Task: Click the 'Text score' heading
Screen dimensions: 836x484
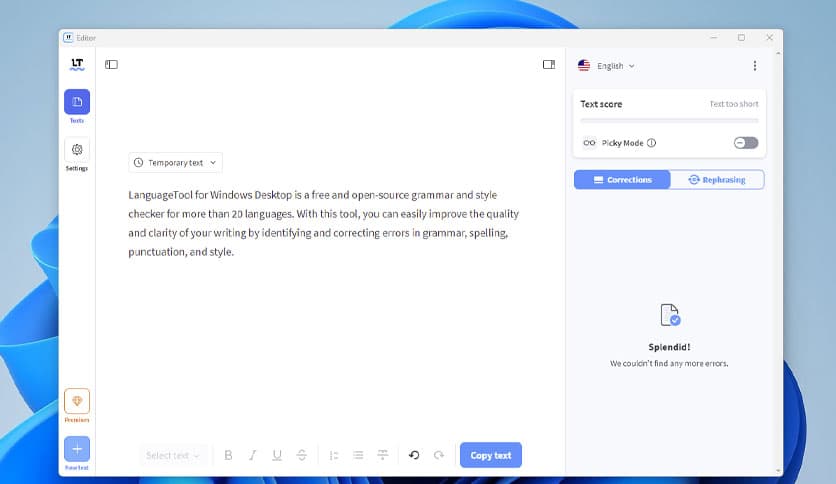Action: pos(601,104)
